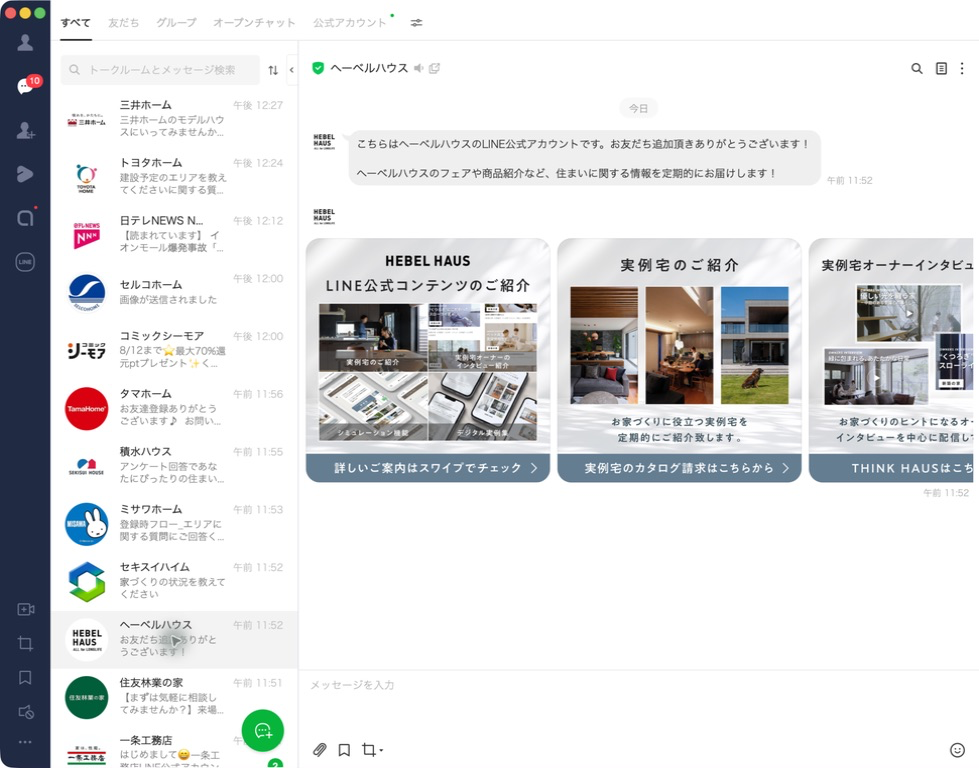Open 実例宅のご紹介 card image
This screenshot has width=979, height=768.
click(x=679, y=346)
